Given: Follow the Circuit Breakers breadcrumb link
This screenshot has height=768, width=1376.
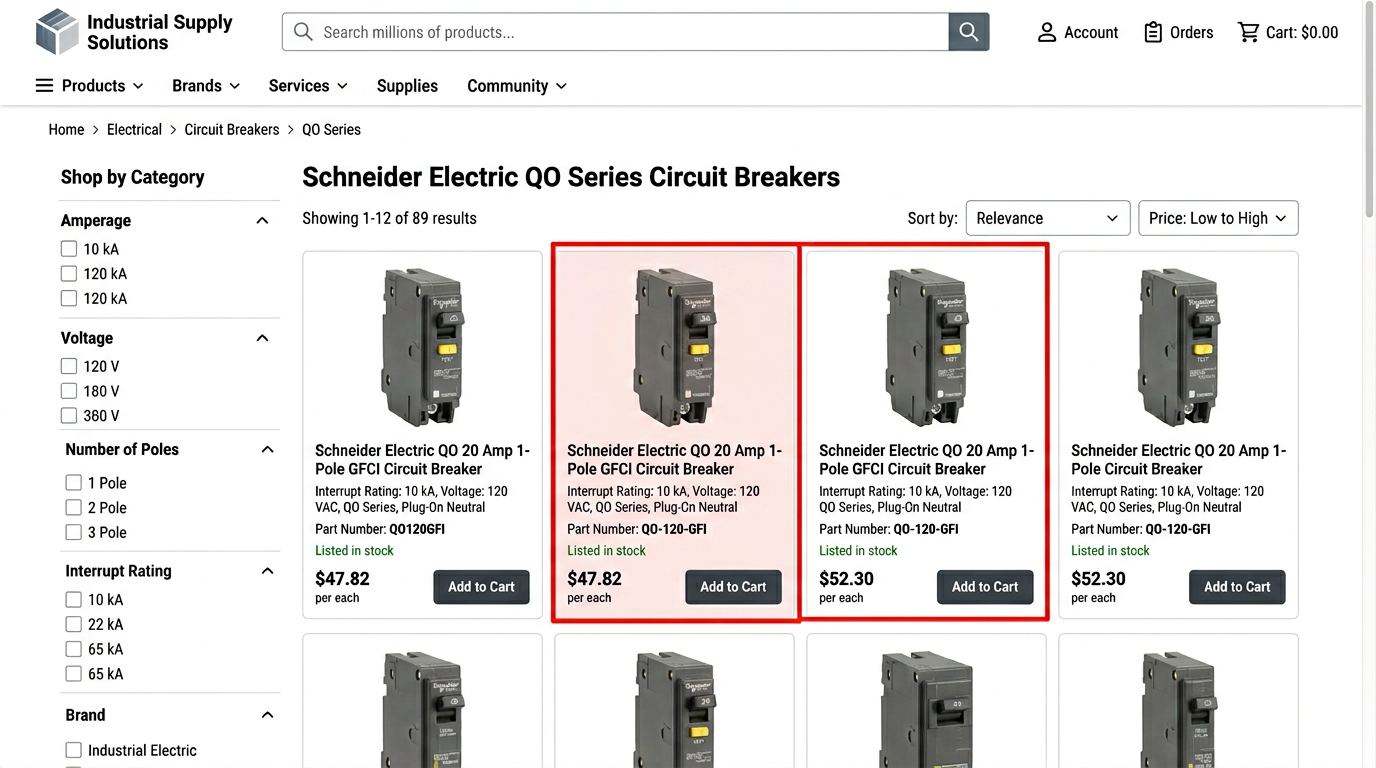Looking at the screenshot, I should tap(232, 130).
